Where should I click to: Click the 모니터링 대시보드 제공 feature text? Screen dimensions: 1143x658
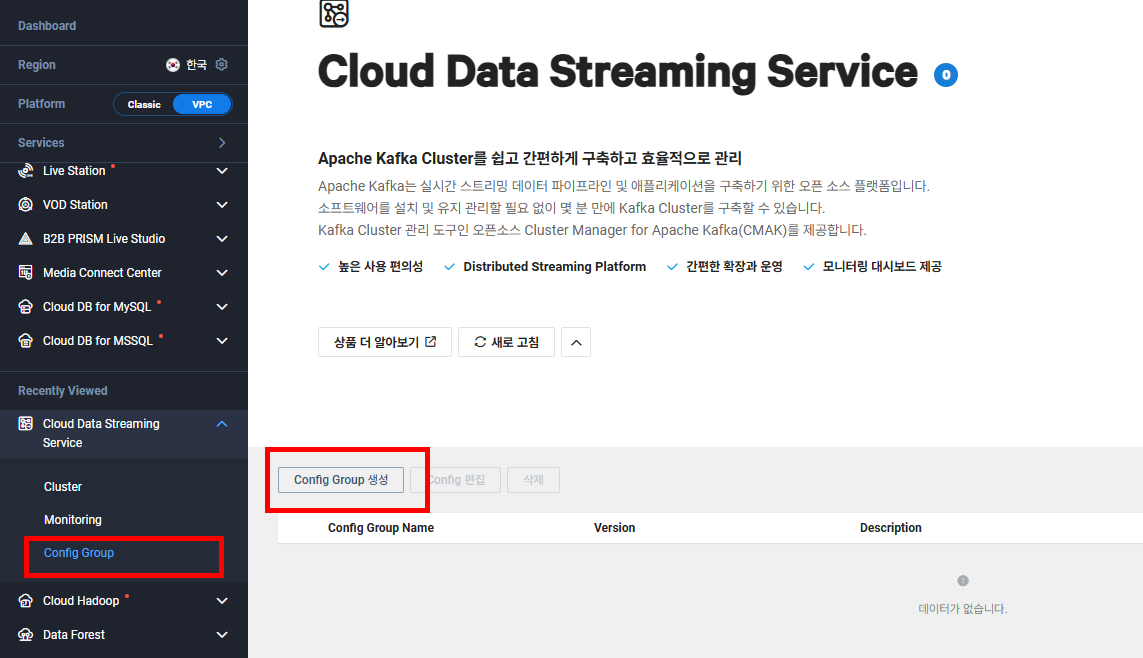[882, 267]
